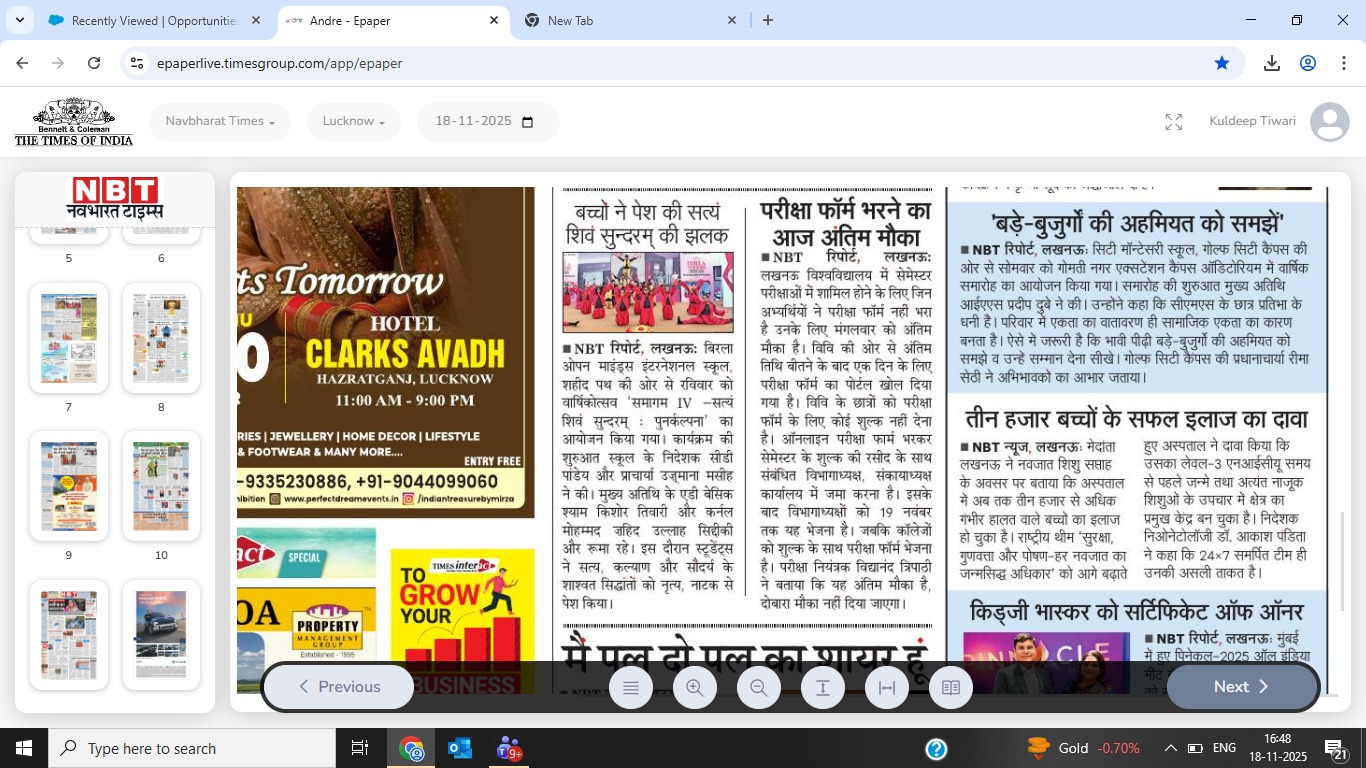Click the fit-to-height icon
Image resolution: width=1366 pixels, height=768 pixels.
click(x=823, y=688)
